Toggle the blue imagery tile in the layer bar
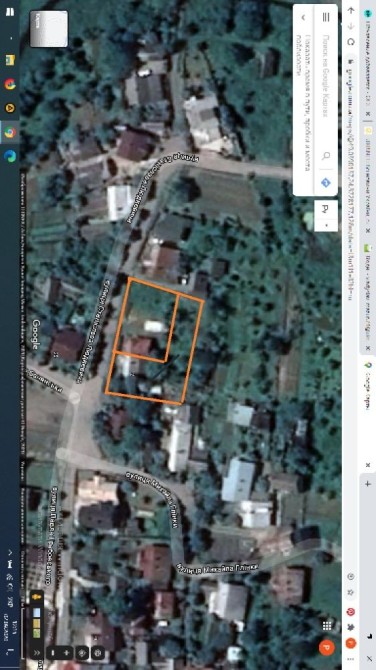 (37, 613)
